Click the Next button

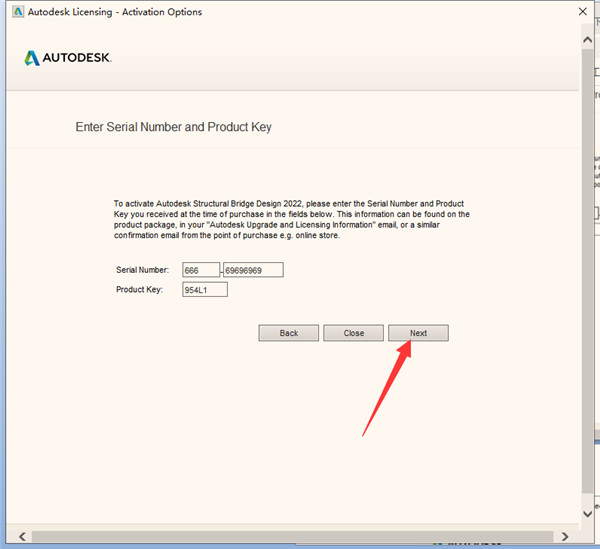(x=418, y=333)
